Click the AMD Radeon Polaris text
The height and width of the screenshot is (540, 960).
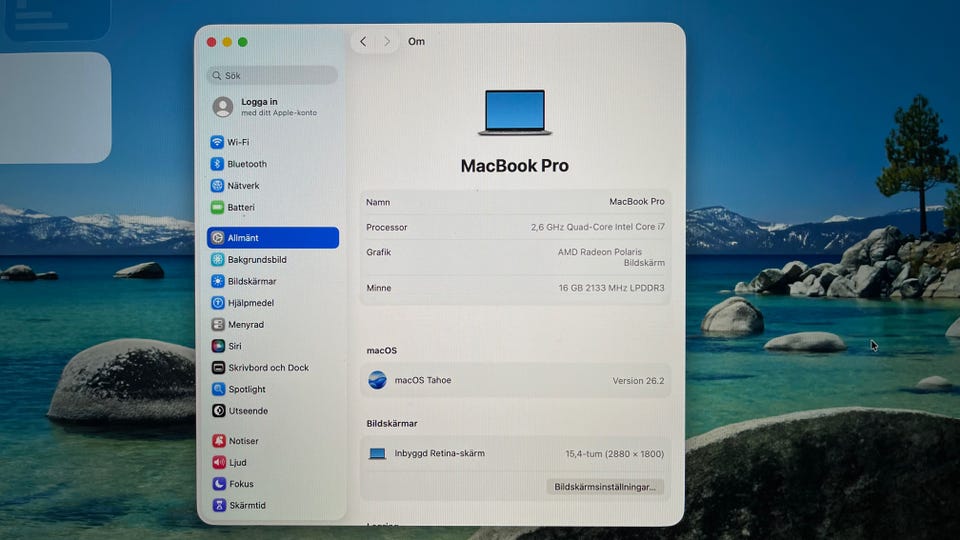coord(599,252)
